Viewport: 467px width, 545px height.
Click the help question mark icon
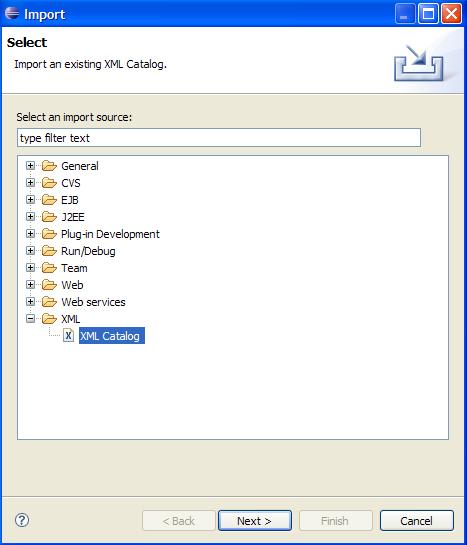(x=22, y=520)
